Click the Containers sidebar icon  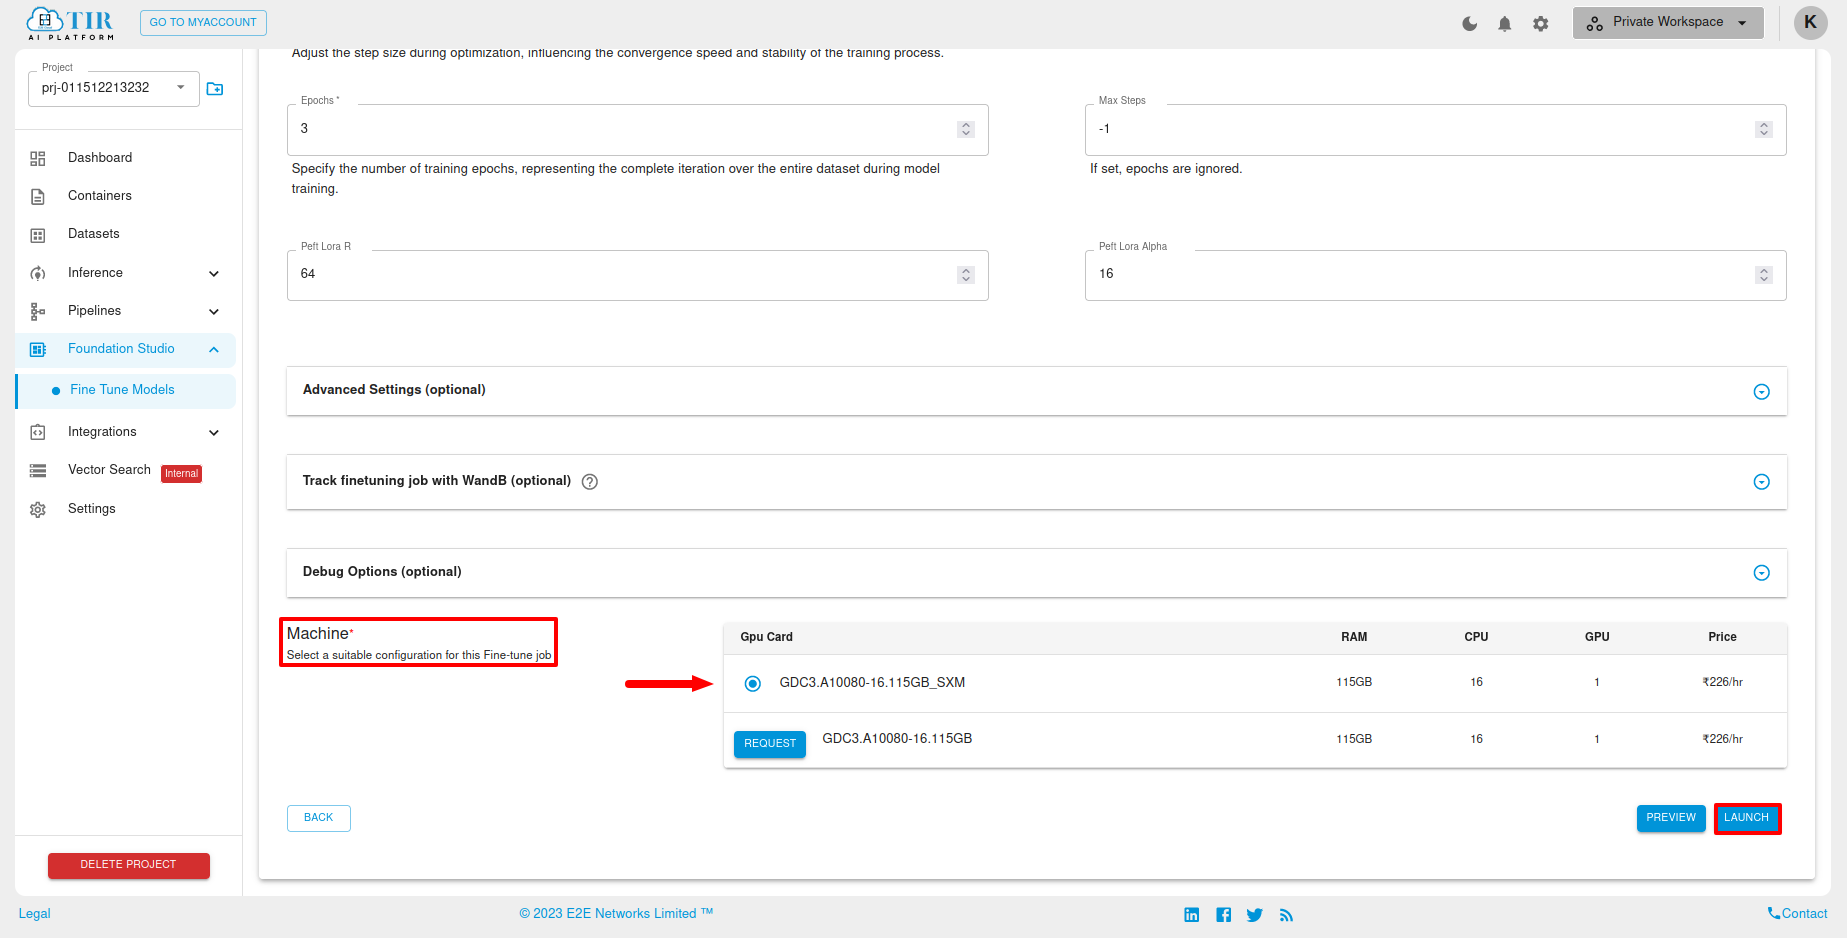pos(38,196)
